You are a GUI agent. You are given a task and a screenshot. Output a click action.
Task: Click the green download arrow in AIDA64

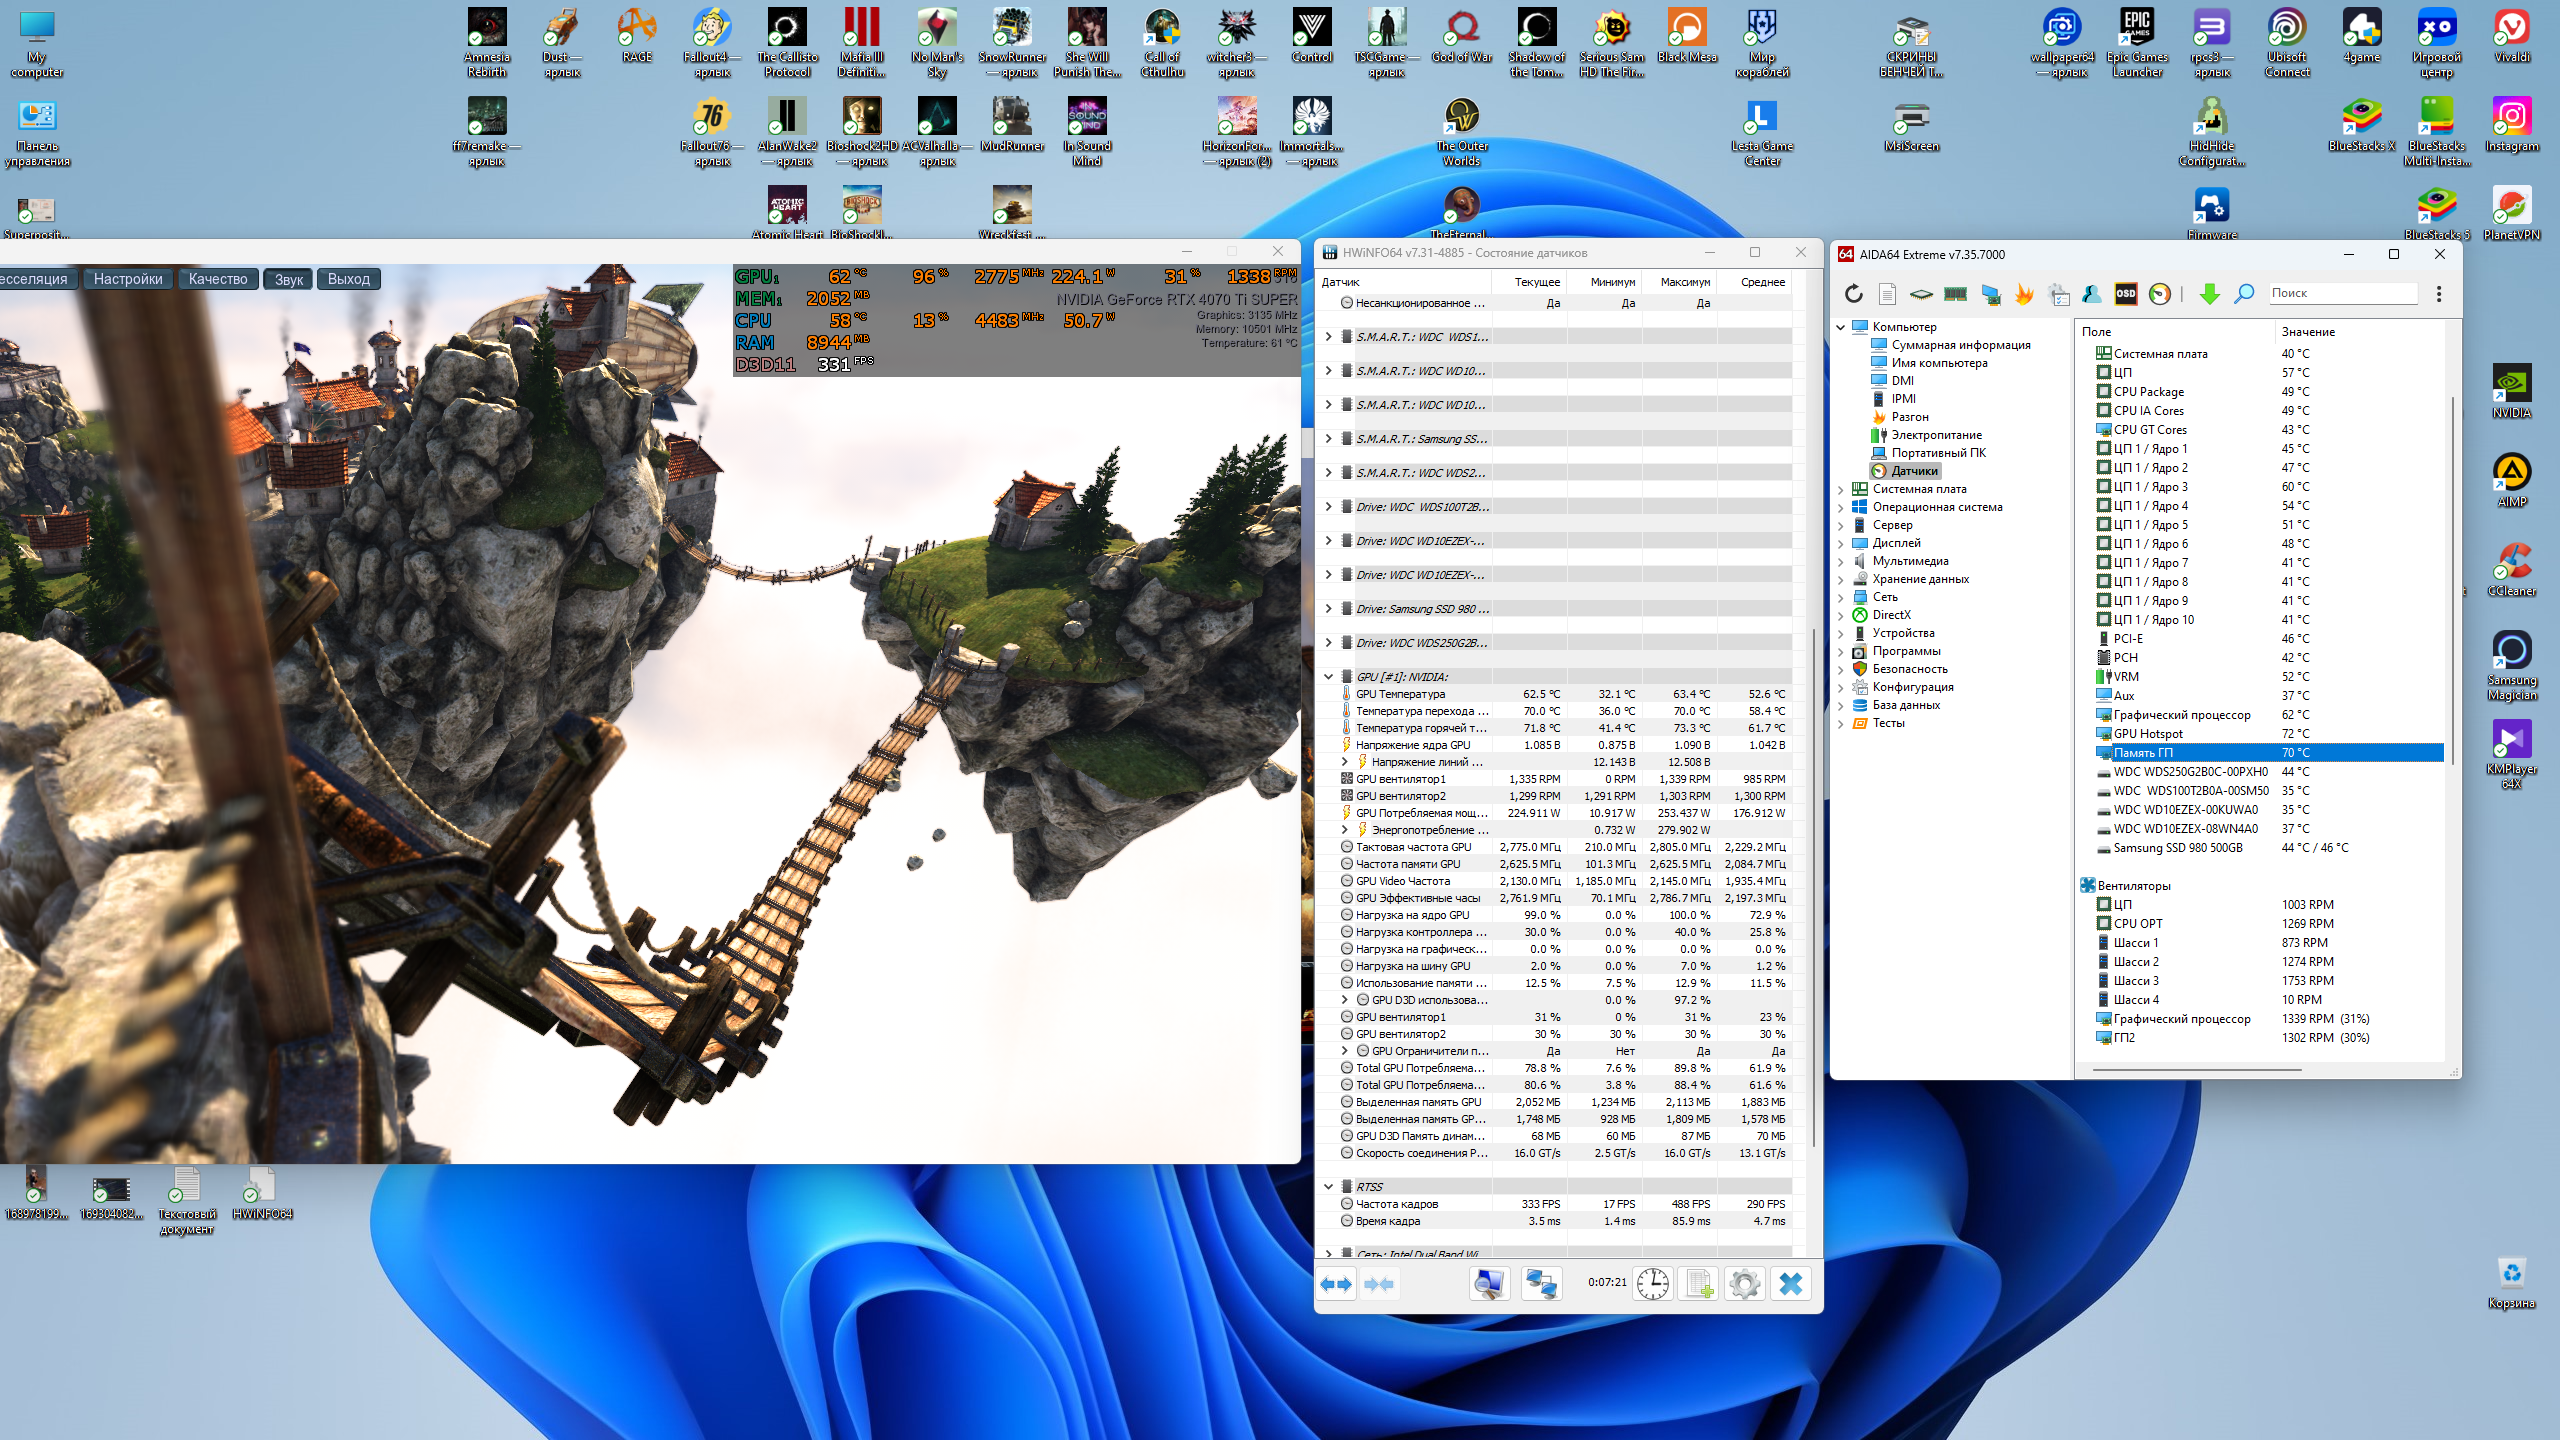(2209, 293)
